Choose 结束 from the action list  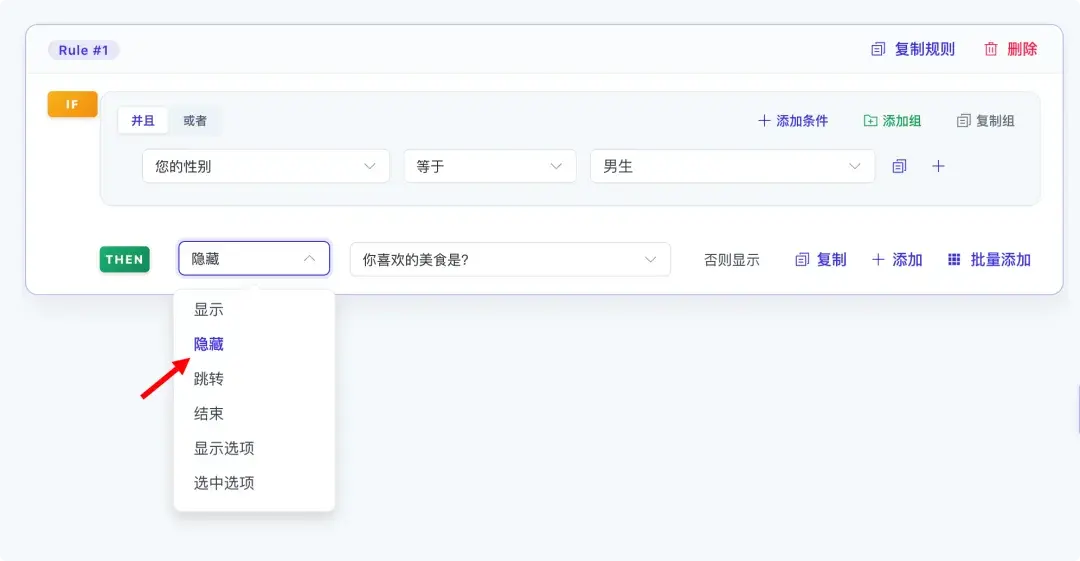click(254, 414)
